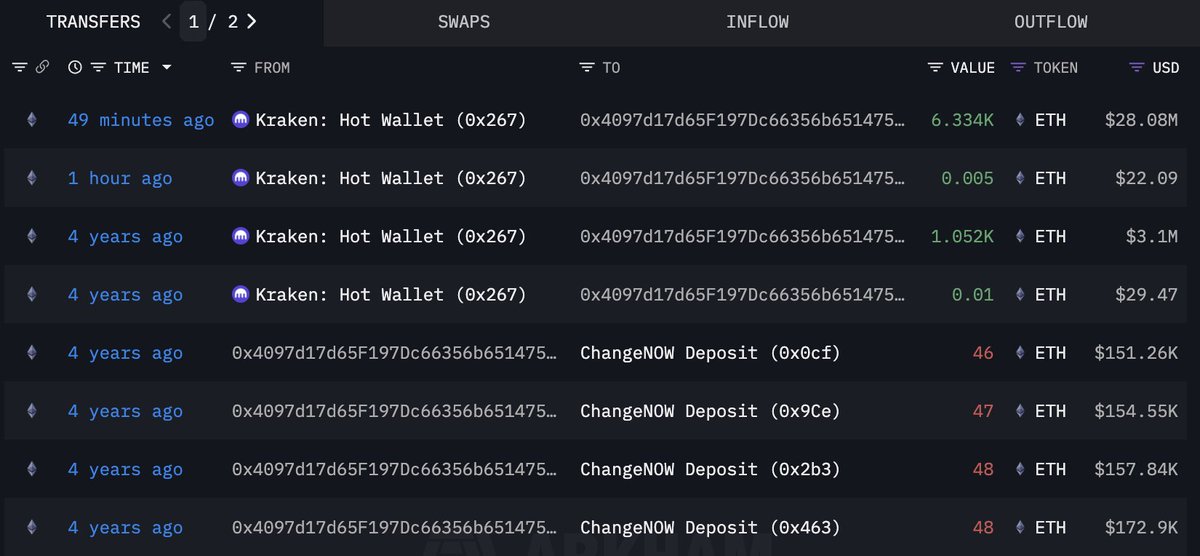Go to previous transfers page arrow

tap(167, 21)
